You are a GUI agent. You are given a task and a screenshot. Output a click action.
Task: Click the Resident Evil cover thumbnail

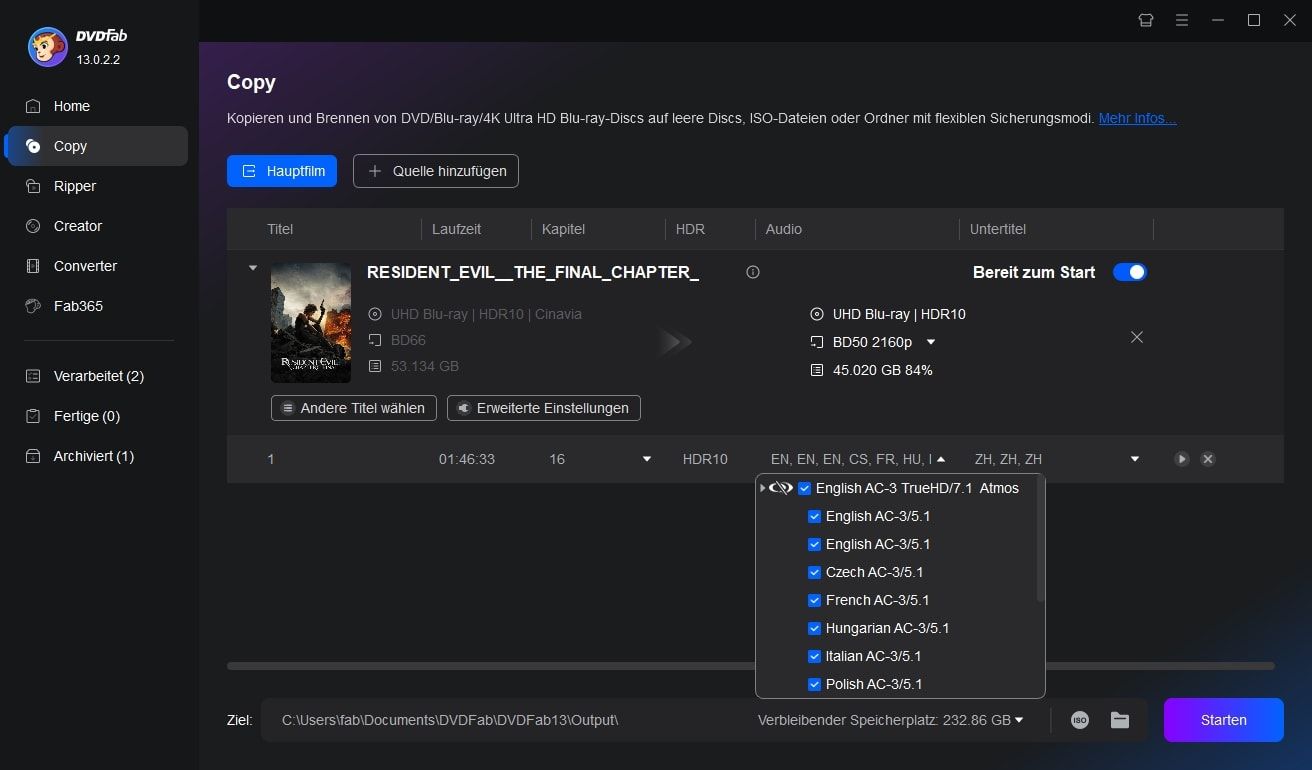point(311,323)
